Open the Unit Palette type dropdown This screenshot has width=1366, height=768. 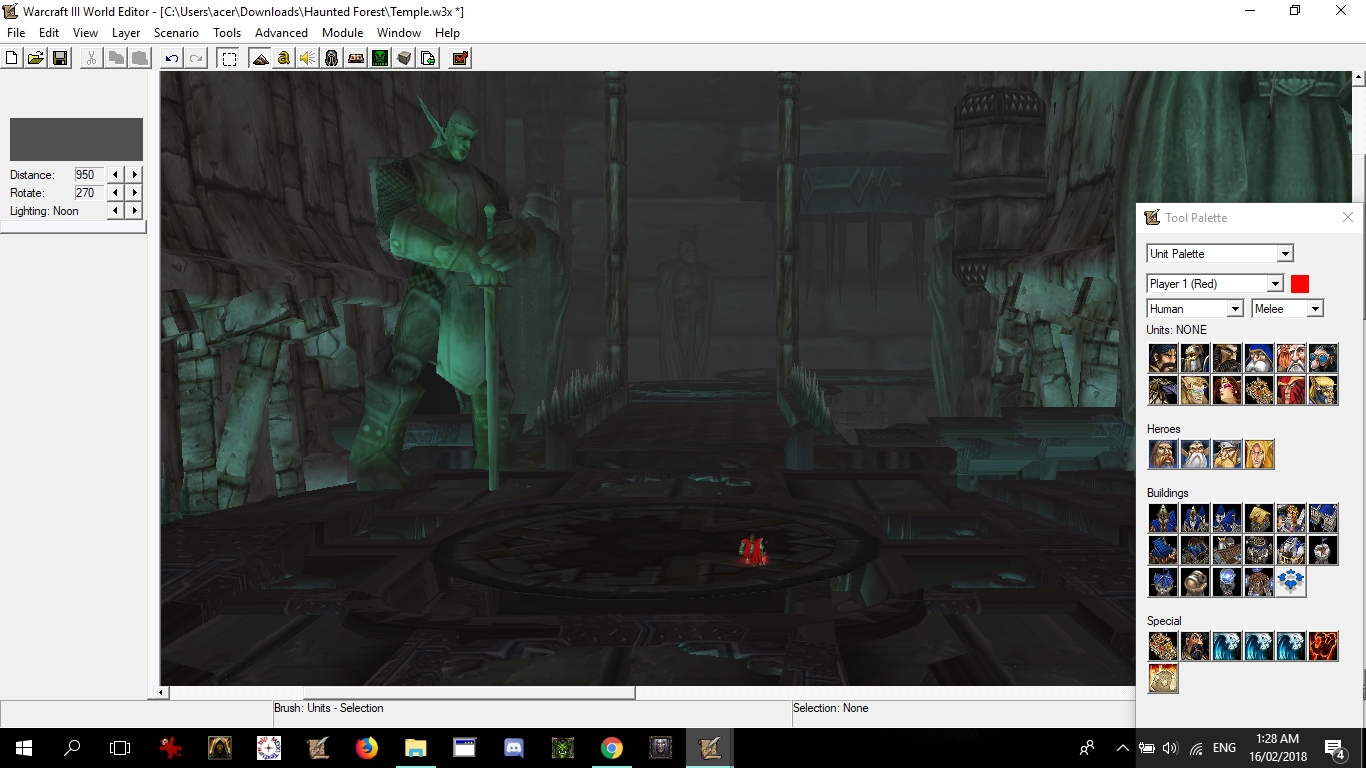point(1220,254)
